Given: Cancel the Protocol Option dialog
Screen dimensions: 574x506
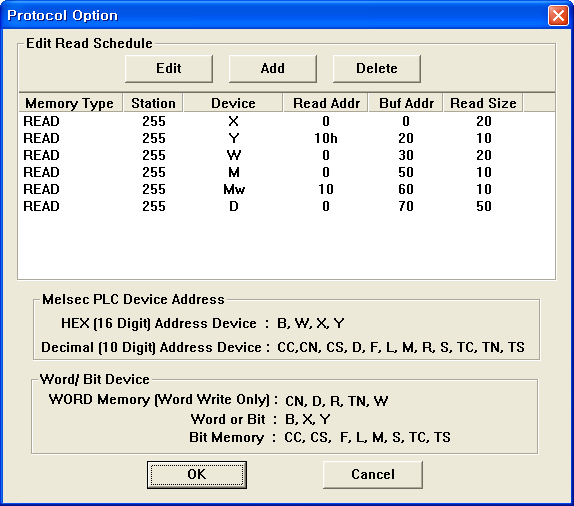Looking at the screenshot, I should 373,475.
